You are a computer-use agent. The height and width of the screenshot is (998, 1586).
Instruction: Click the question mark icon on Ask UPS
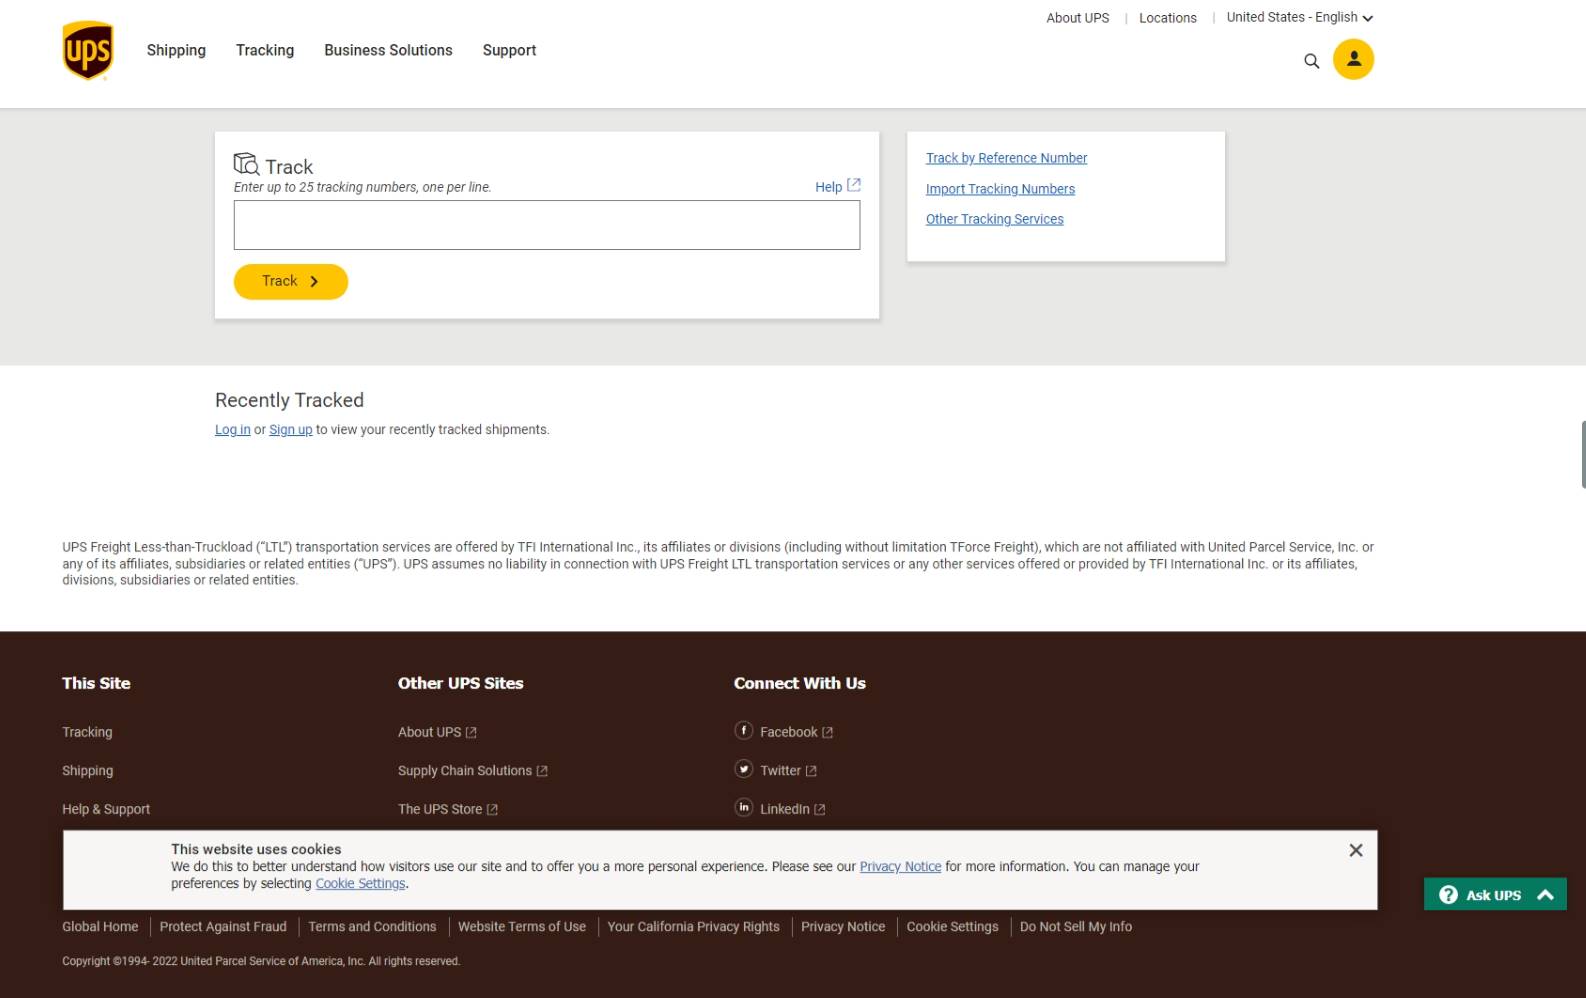(x=1447, y=895)
